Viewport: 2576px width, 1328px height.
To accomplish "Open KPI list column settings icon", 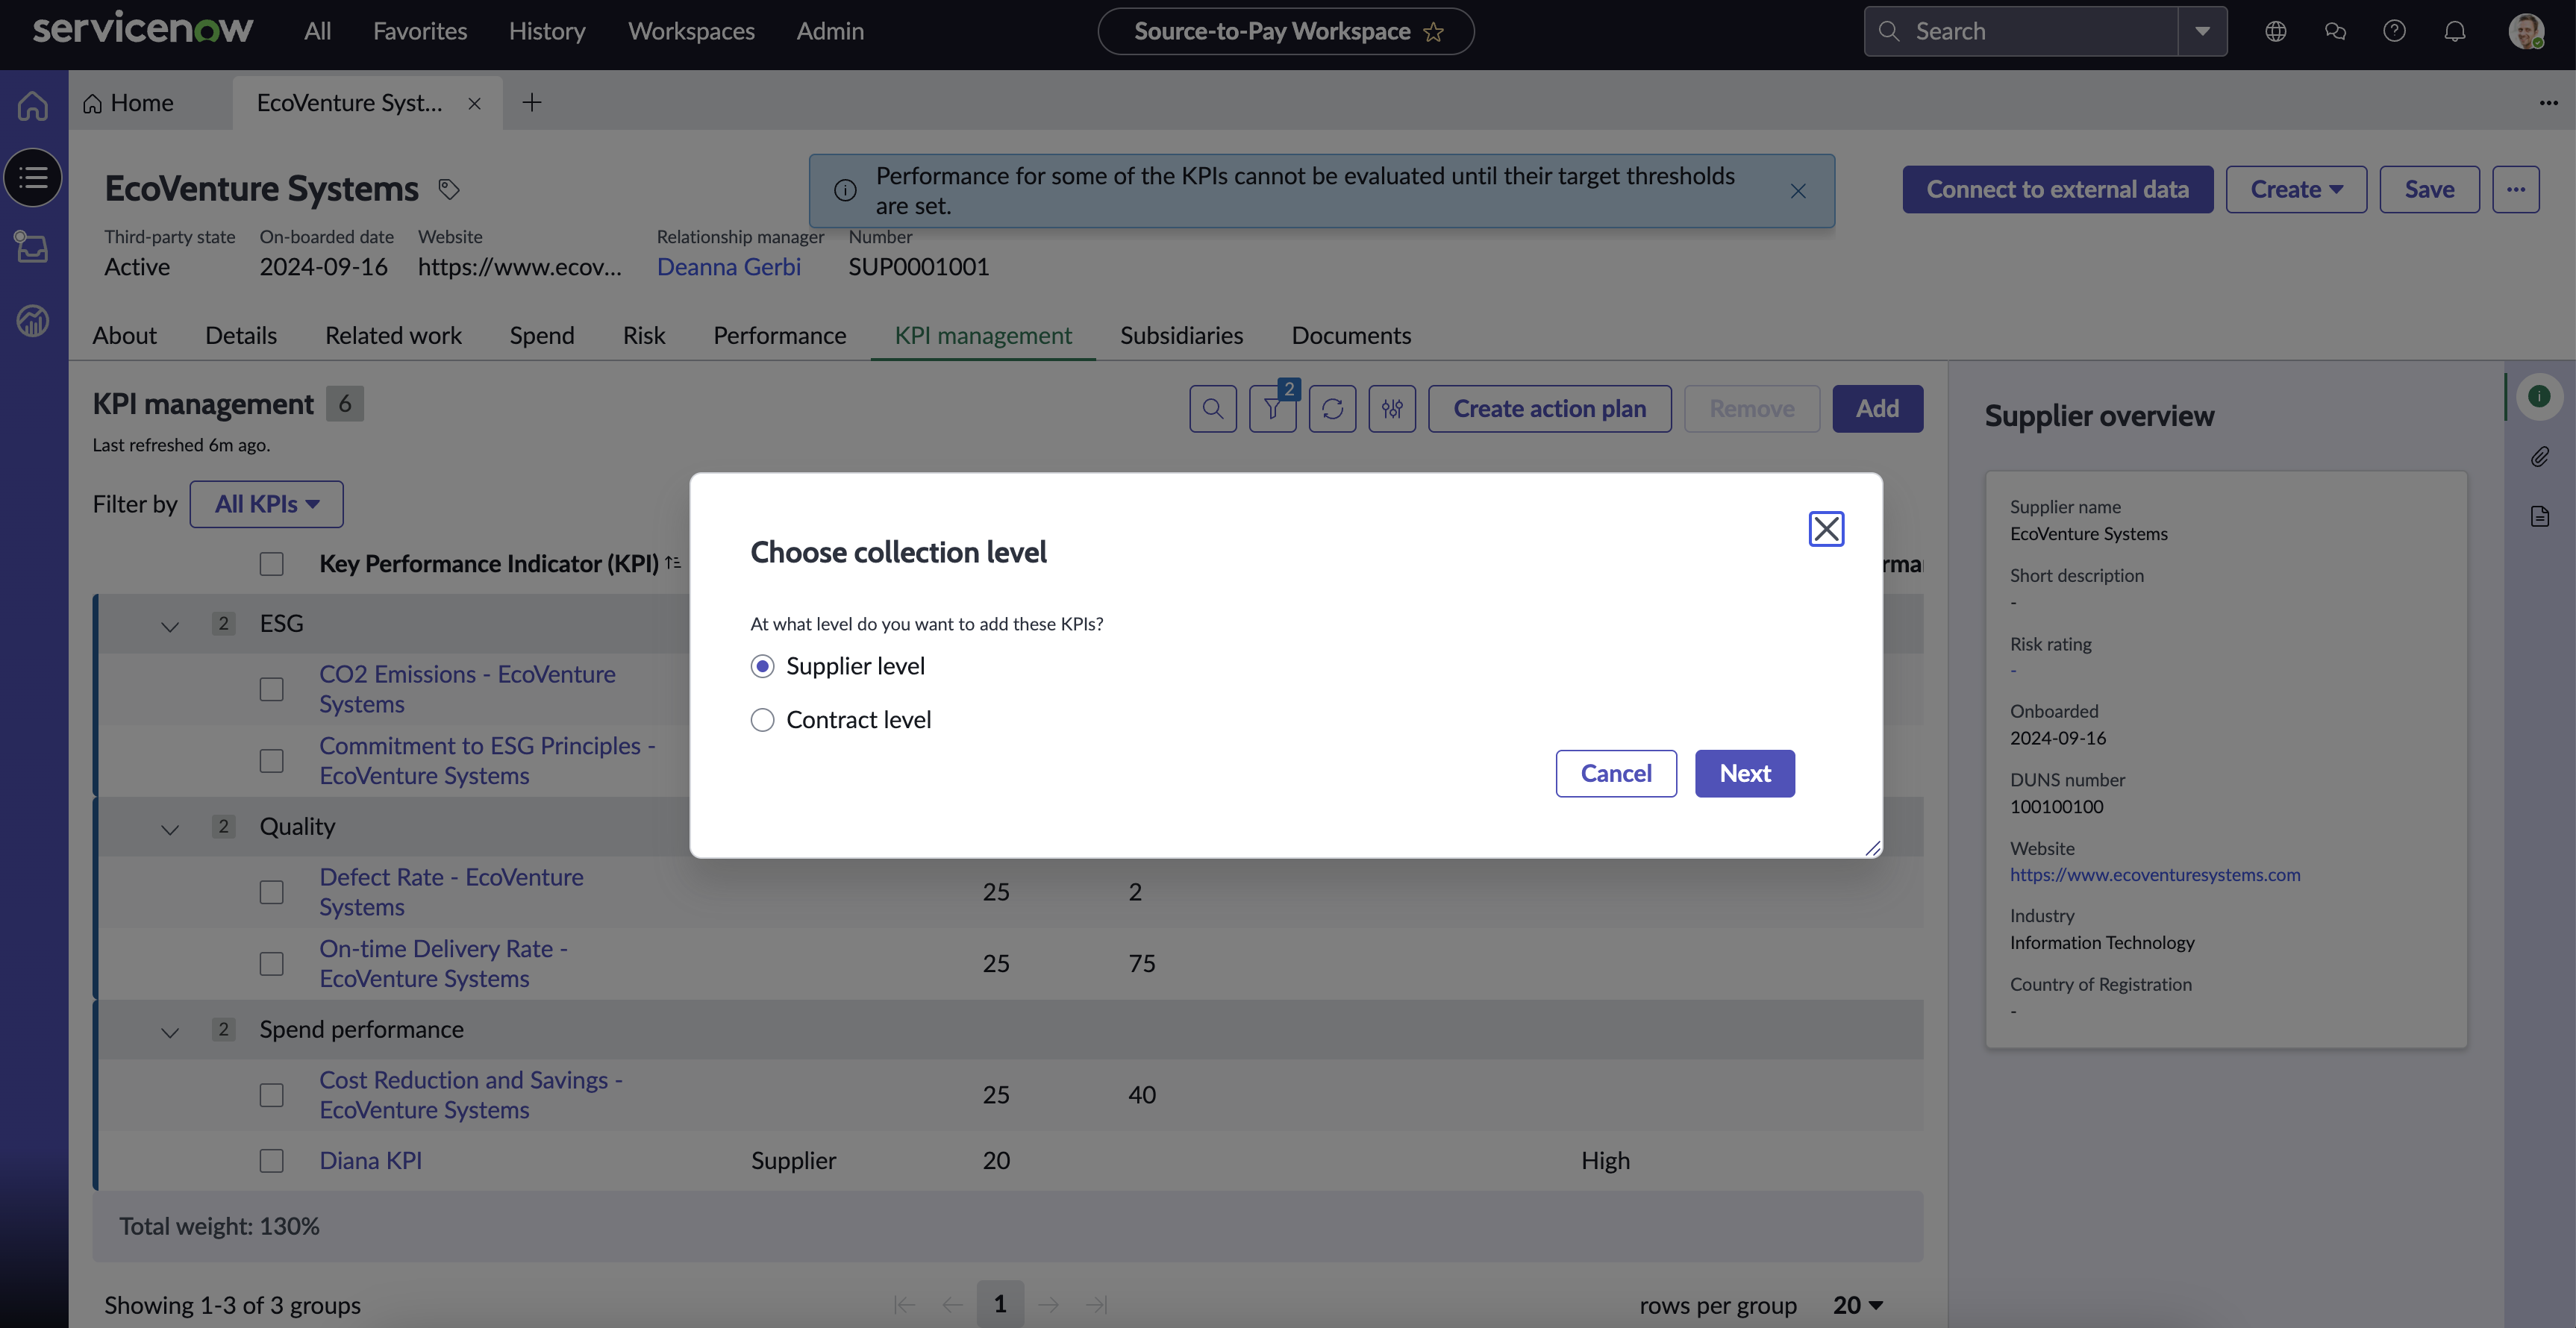I will coord(1392,409).
